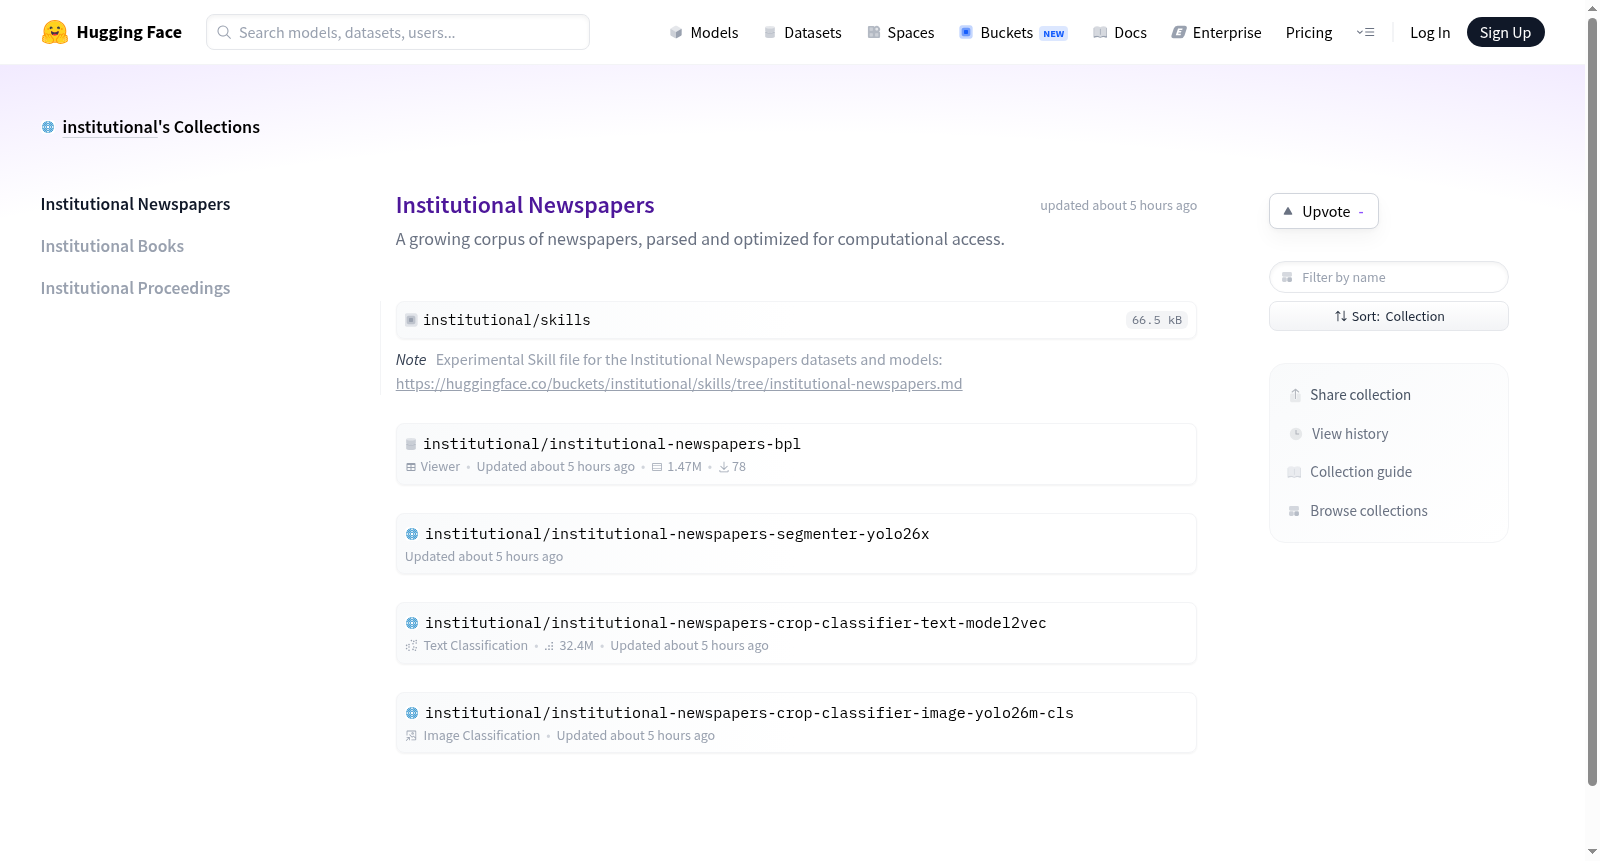Expand the extra navigation menu icon

[x=1365, y=32]
